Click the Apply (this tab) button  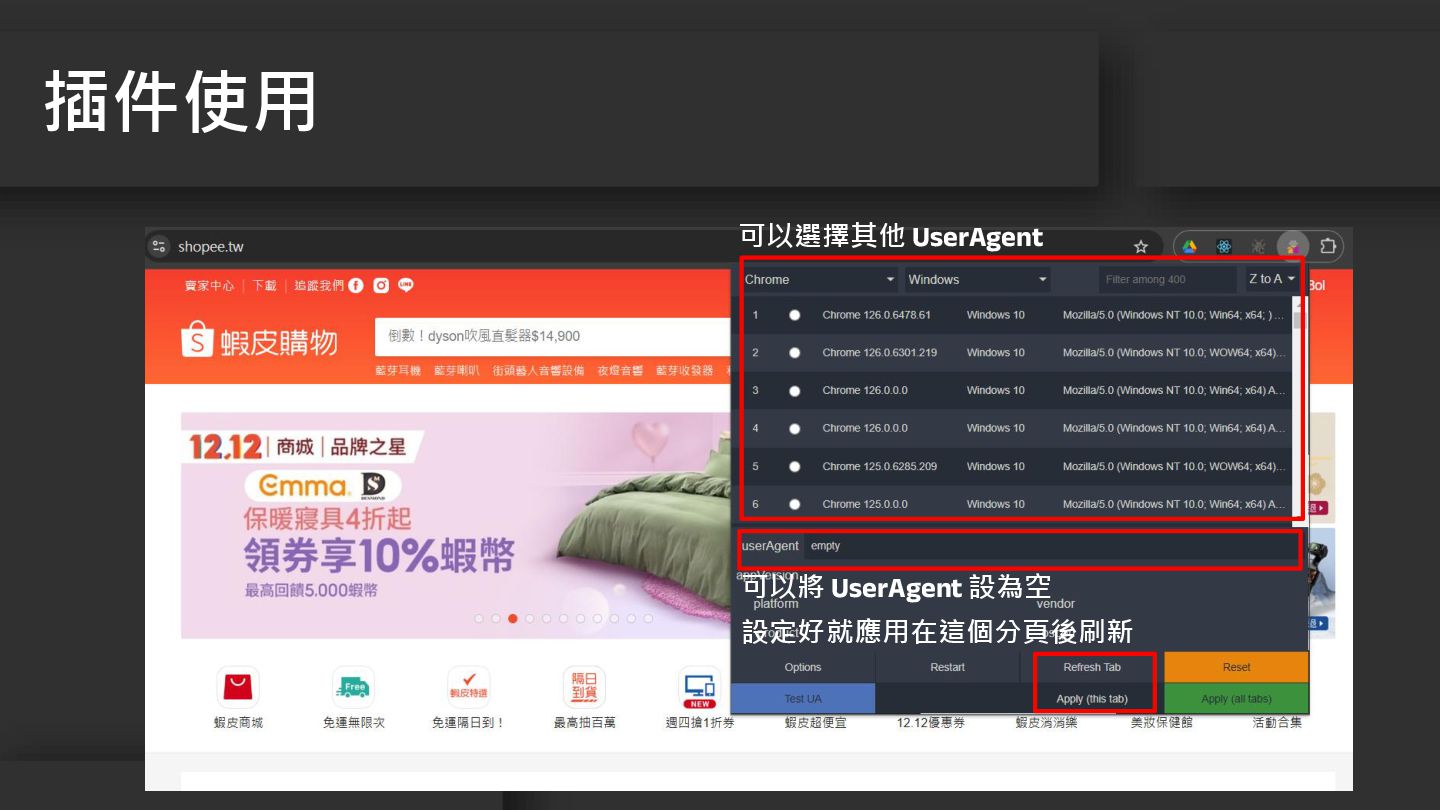point(1092,699)
